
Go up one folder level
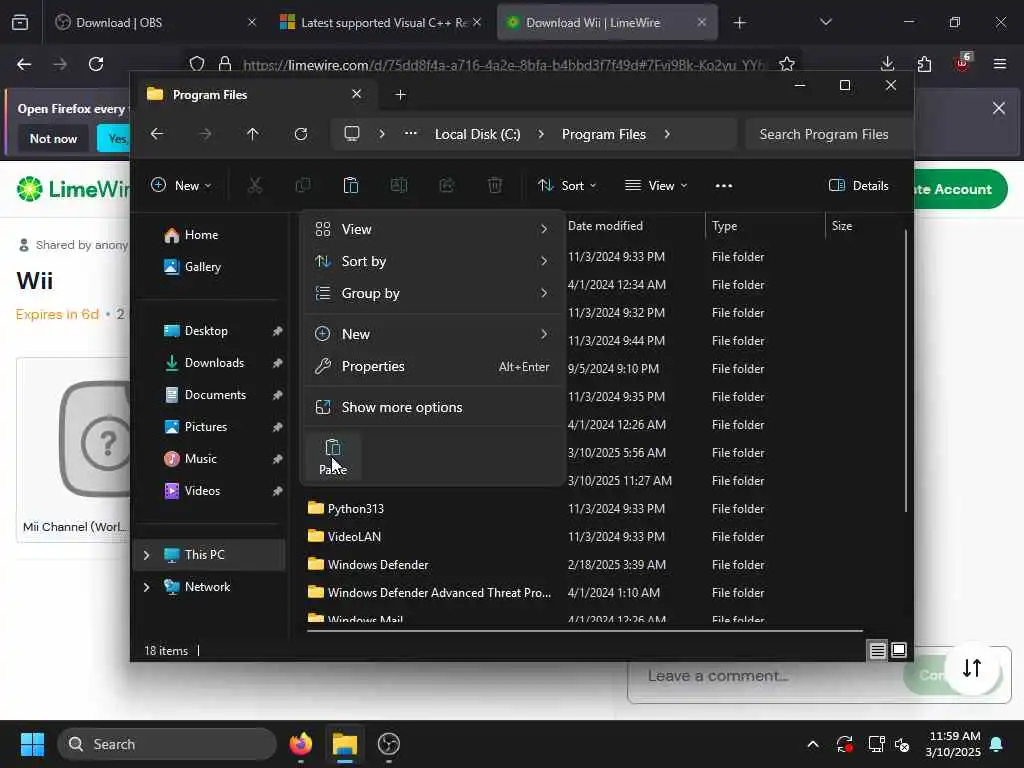(253, 134)
